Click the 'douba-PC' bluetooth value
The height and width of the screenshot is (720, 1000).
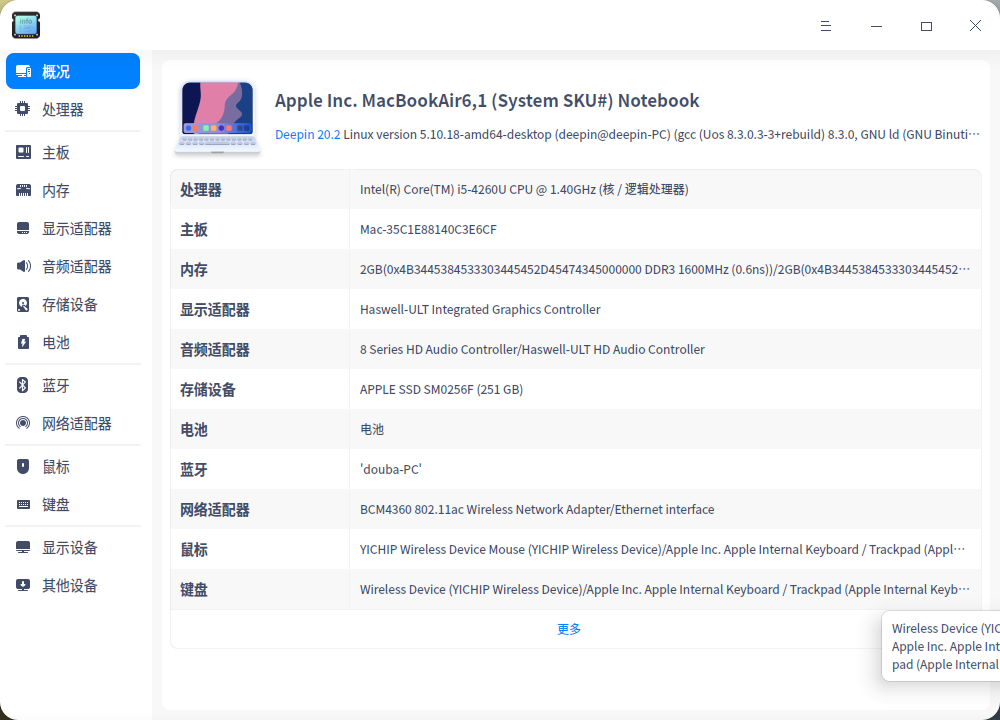pos(390,469)
